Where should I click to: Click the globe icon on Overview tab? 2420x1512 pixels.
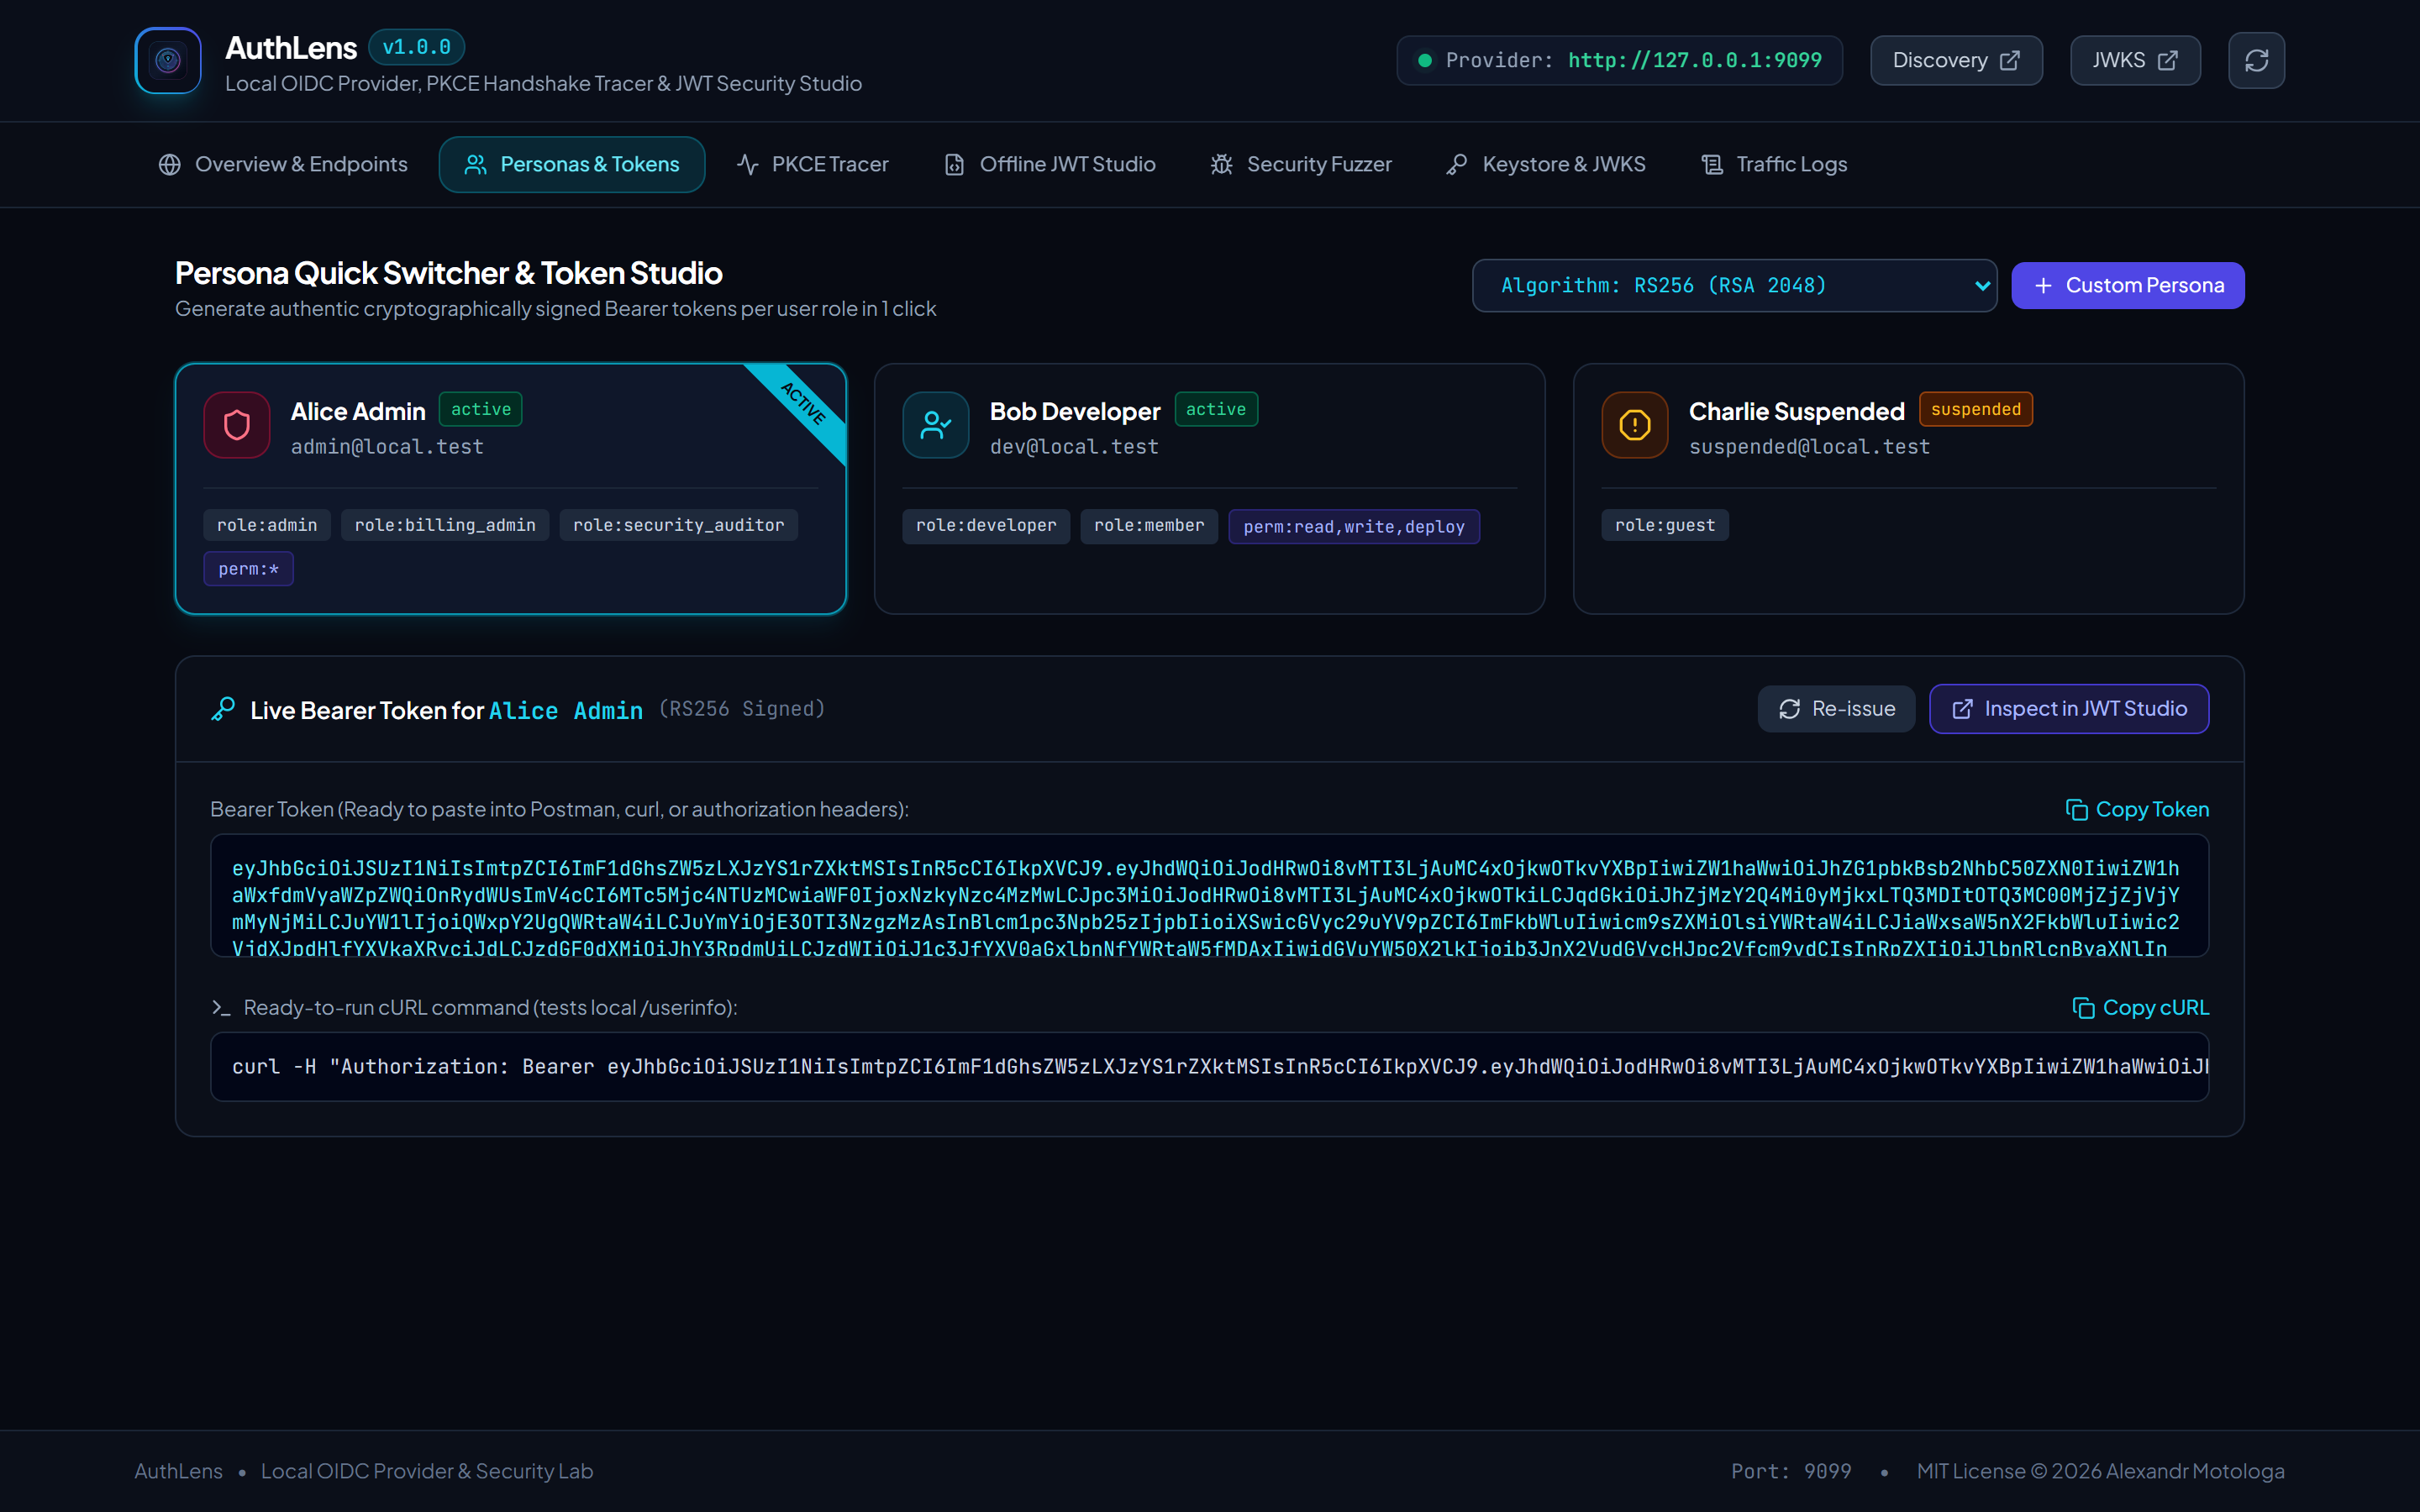170,164
